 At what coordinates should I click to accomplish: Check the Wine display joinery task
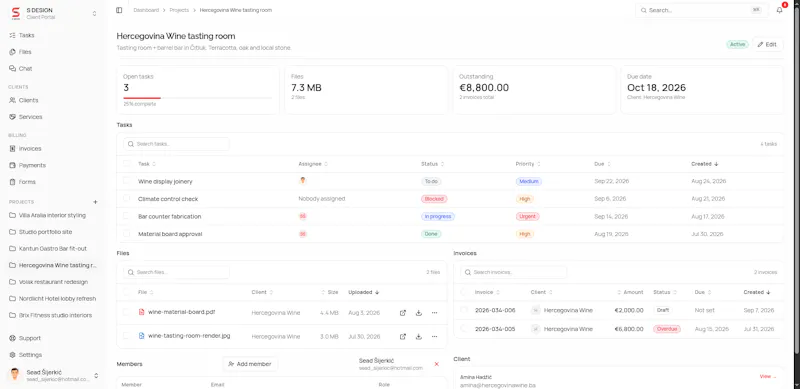tap(127, 181)
